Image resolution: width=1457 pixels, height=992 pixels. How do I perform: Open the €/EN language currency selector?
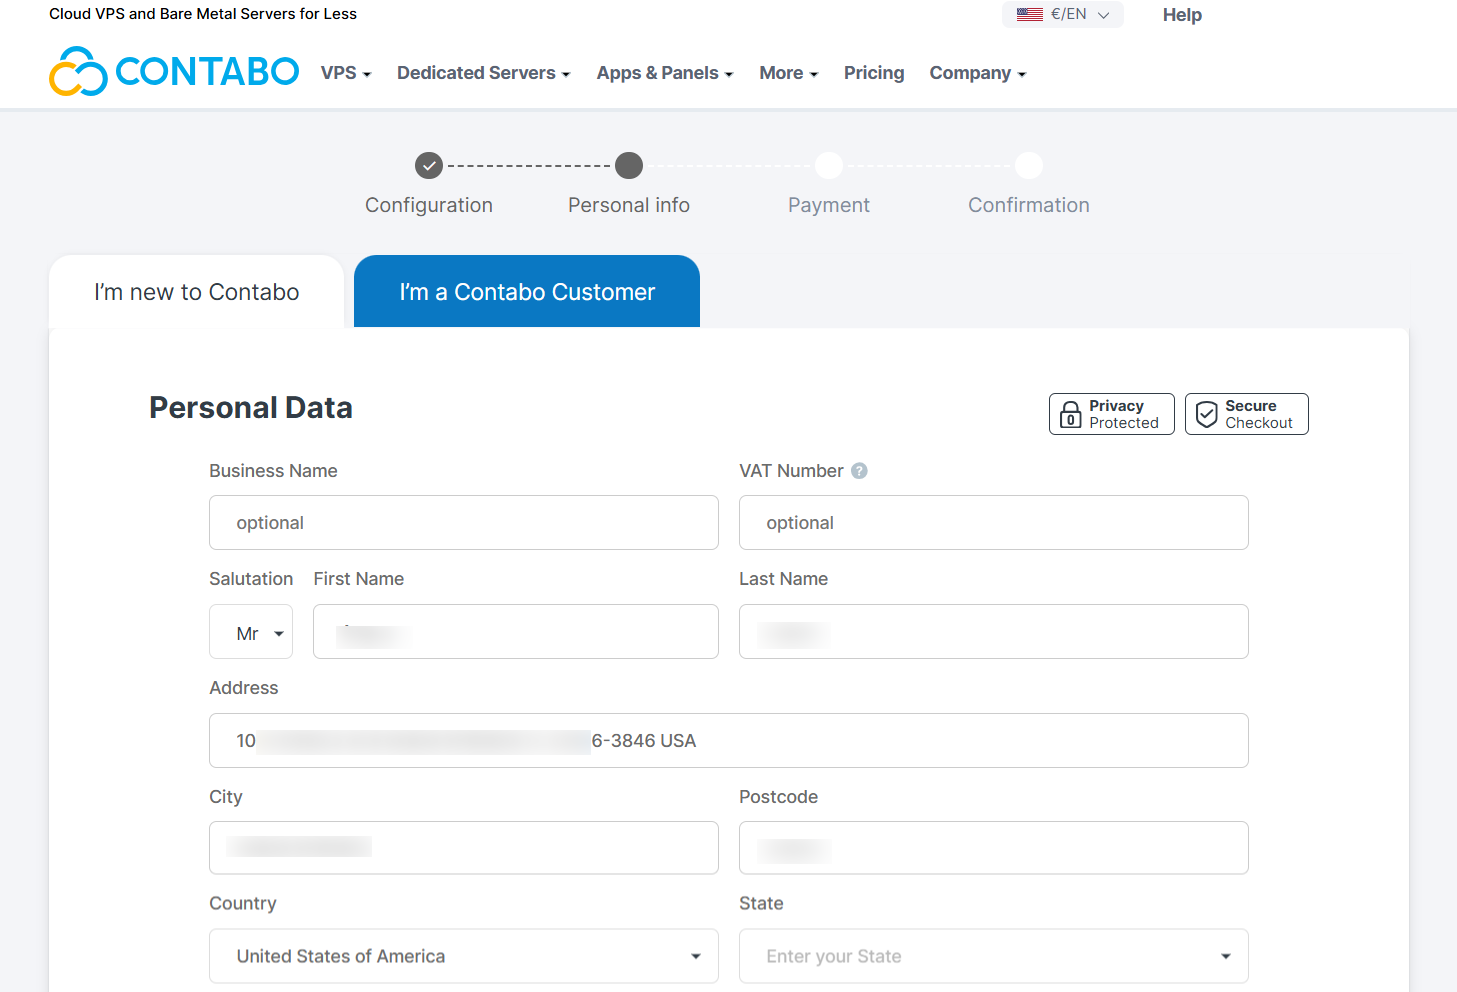click(x=1063, y=14)
